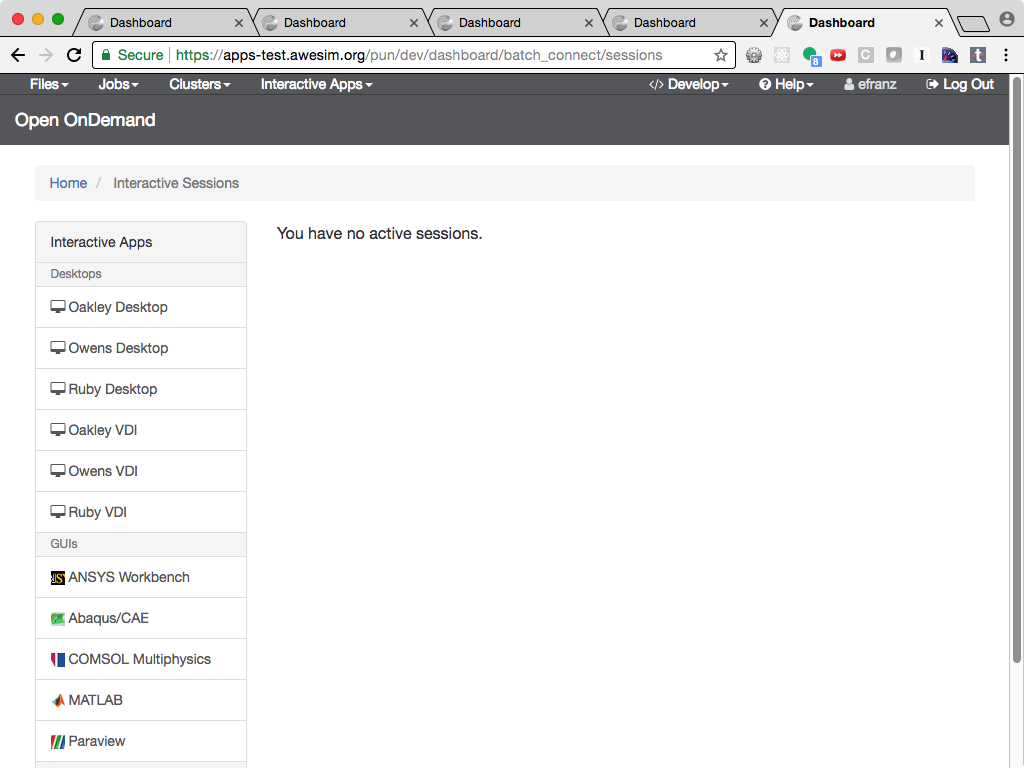Select the COMSOL Multiphysics icon
The image size is (1024, 768).
pos(57,658)
